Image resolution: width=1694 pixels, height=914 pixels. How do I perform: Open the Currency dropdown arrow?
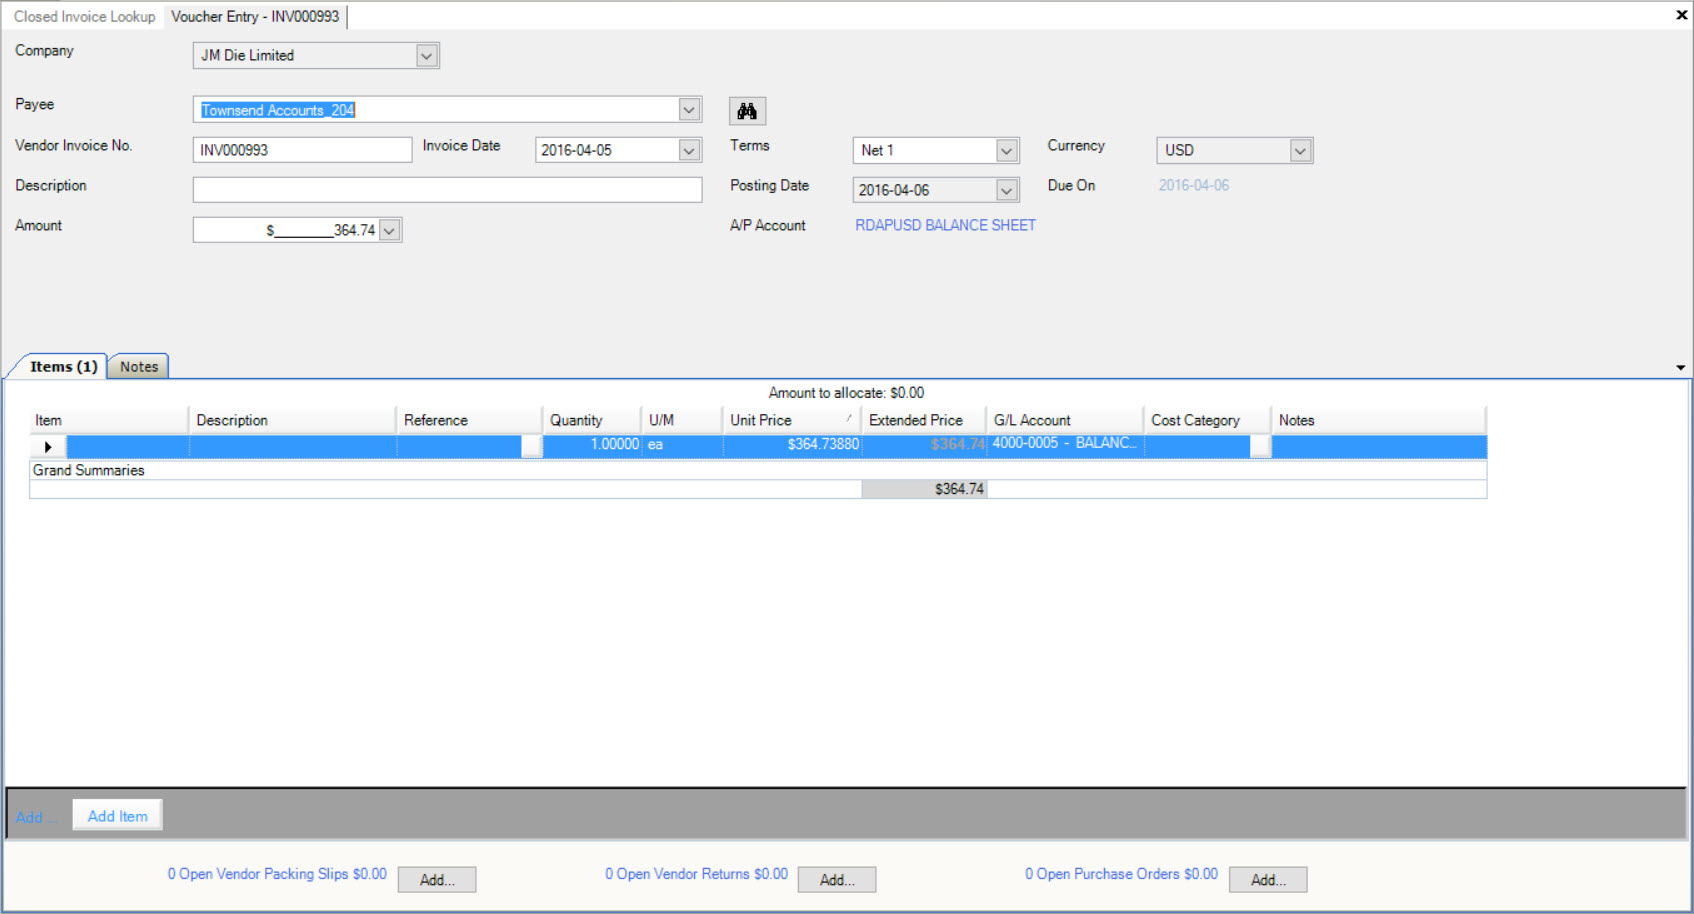[x=1300, y=150]
